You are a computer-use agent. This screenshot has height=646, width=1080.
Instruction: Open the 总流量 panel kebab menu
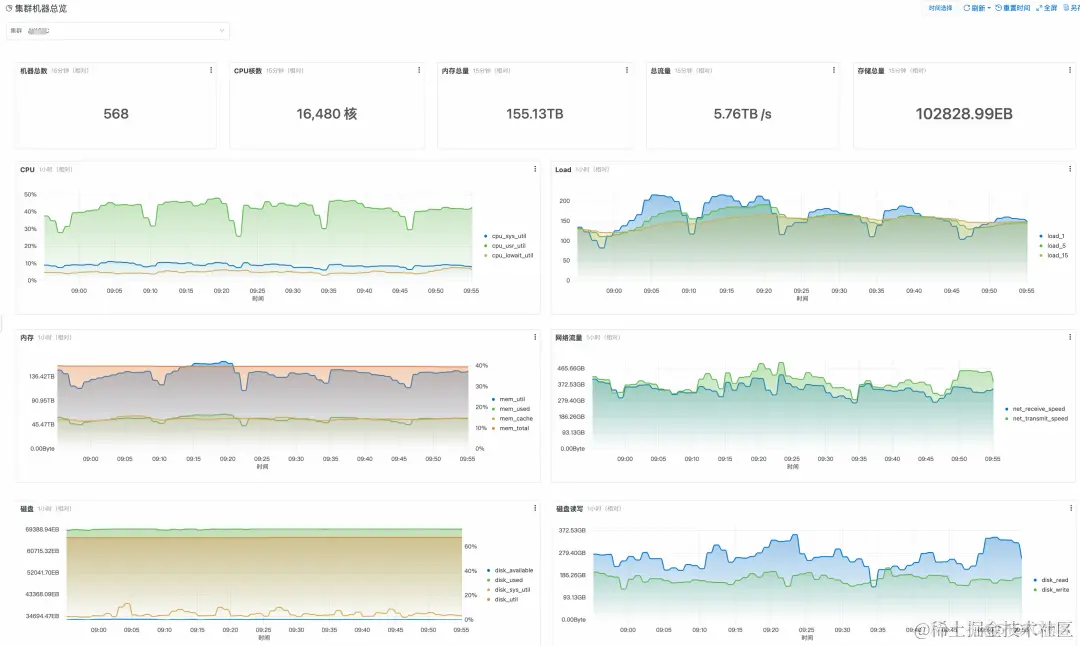tap(834, 70)
